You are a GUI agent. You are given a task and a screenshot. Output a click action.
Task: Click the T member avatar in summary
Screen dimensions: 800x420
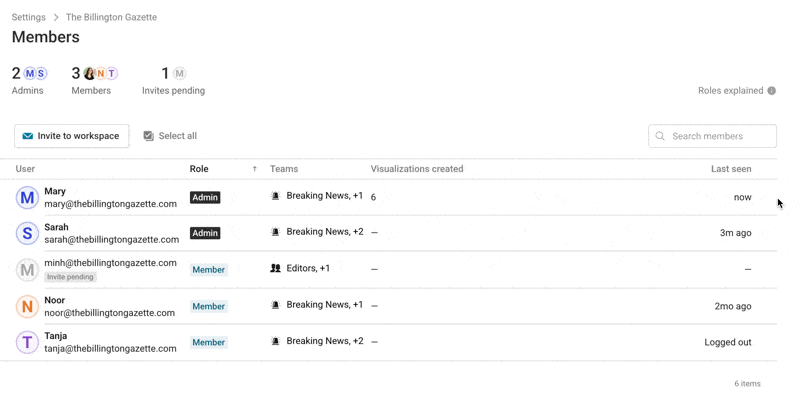pos(111,73)
